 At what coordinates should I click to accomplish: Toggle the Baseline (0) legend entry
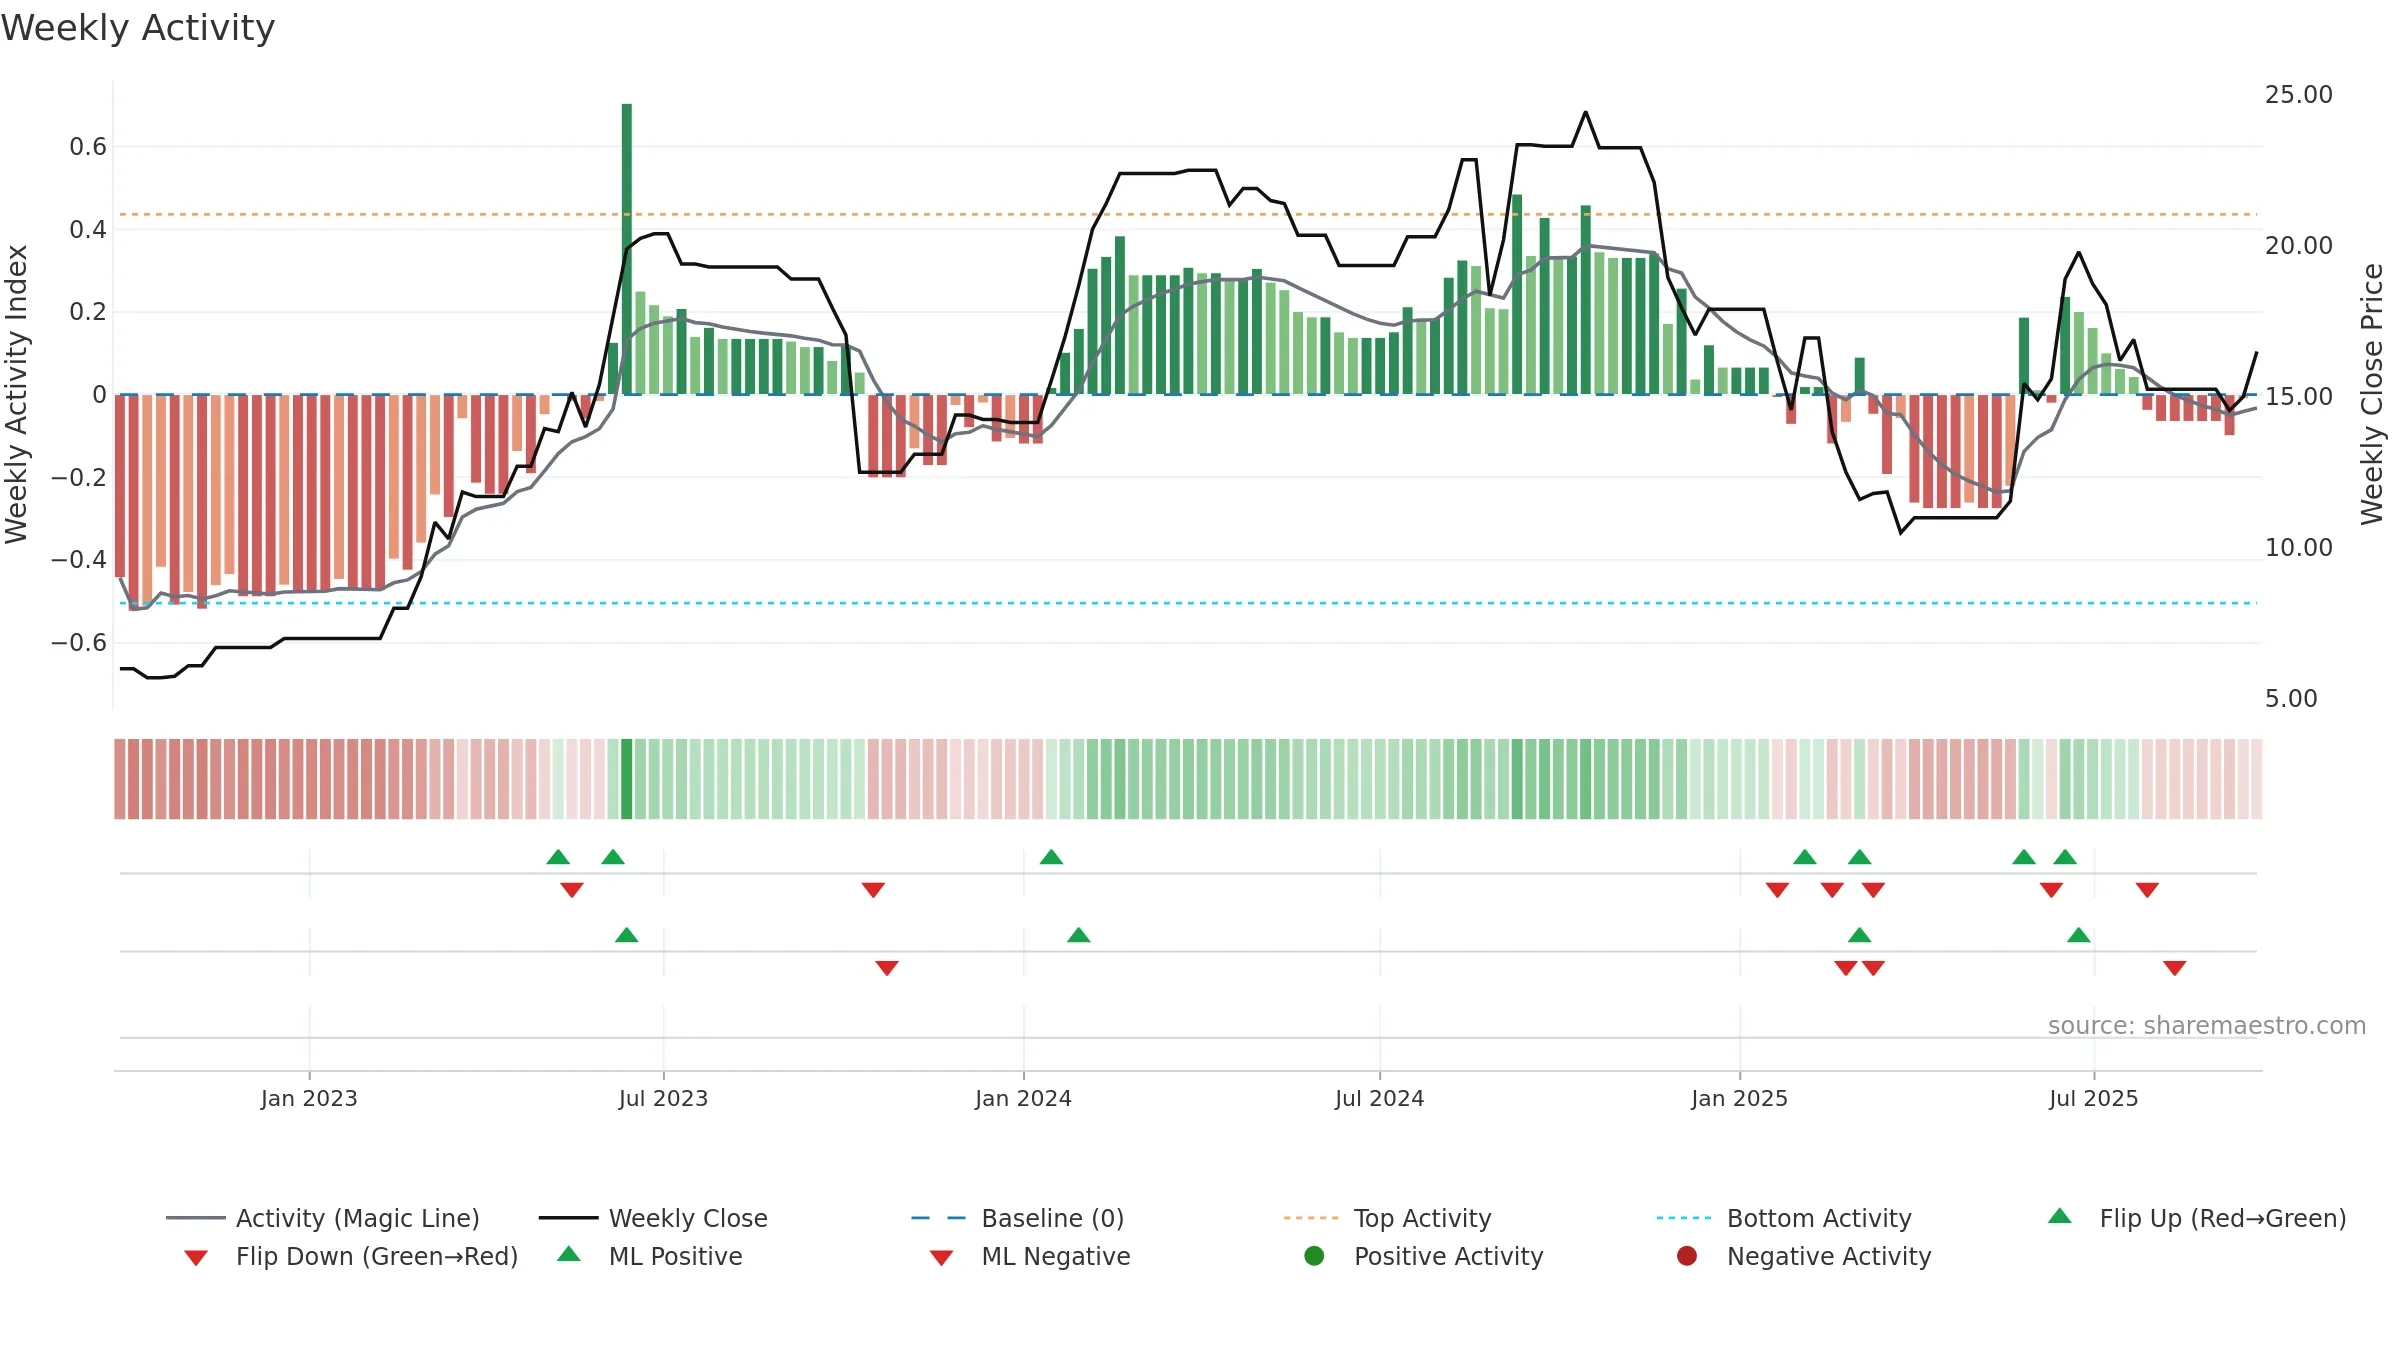tap(1018, 1218)
